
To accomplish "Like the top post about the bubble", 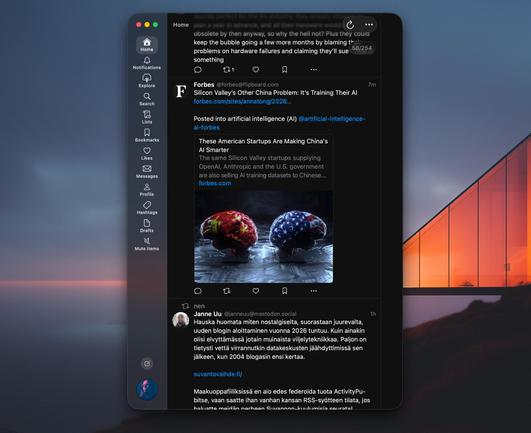I will click(x=256, y=69).
